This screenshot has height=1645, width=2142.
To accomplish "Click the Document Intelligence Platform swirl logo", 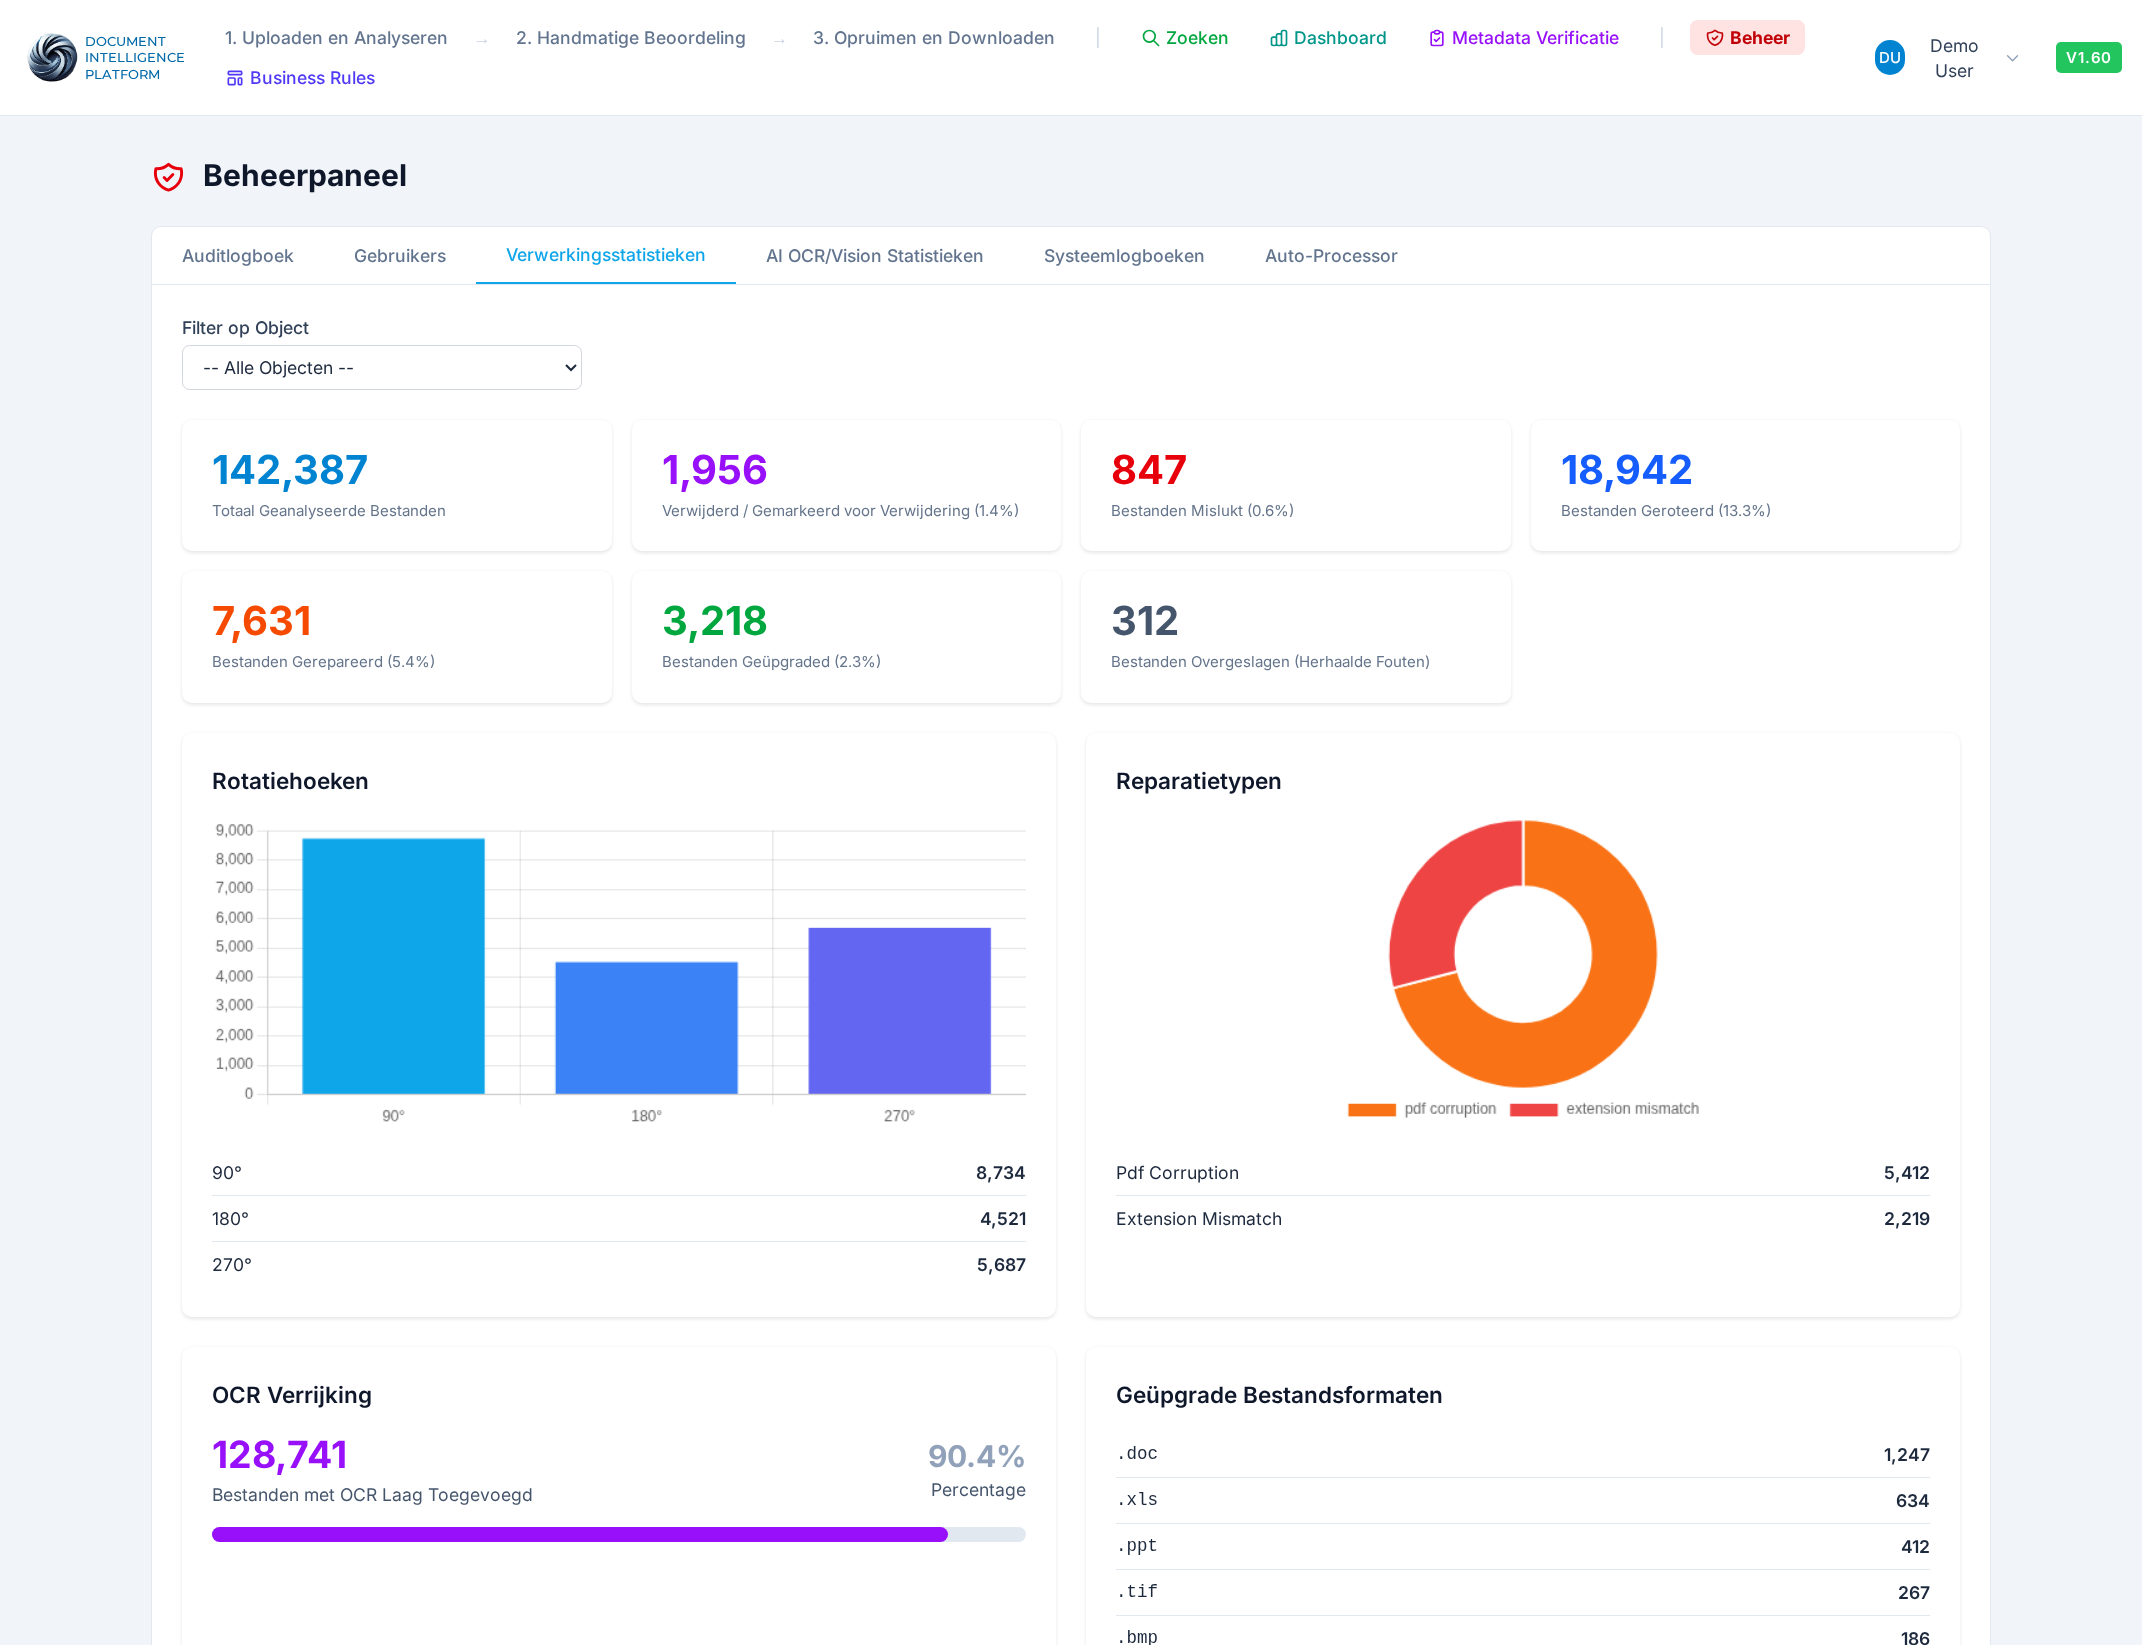I will pos(53,58).
